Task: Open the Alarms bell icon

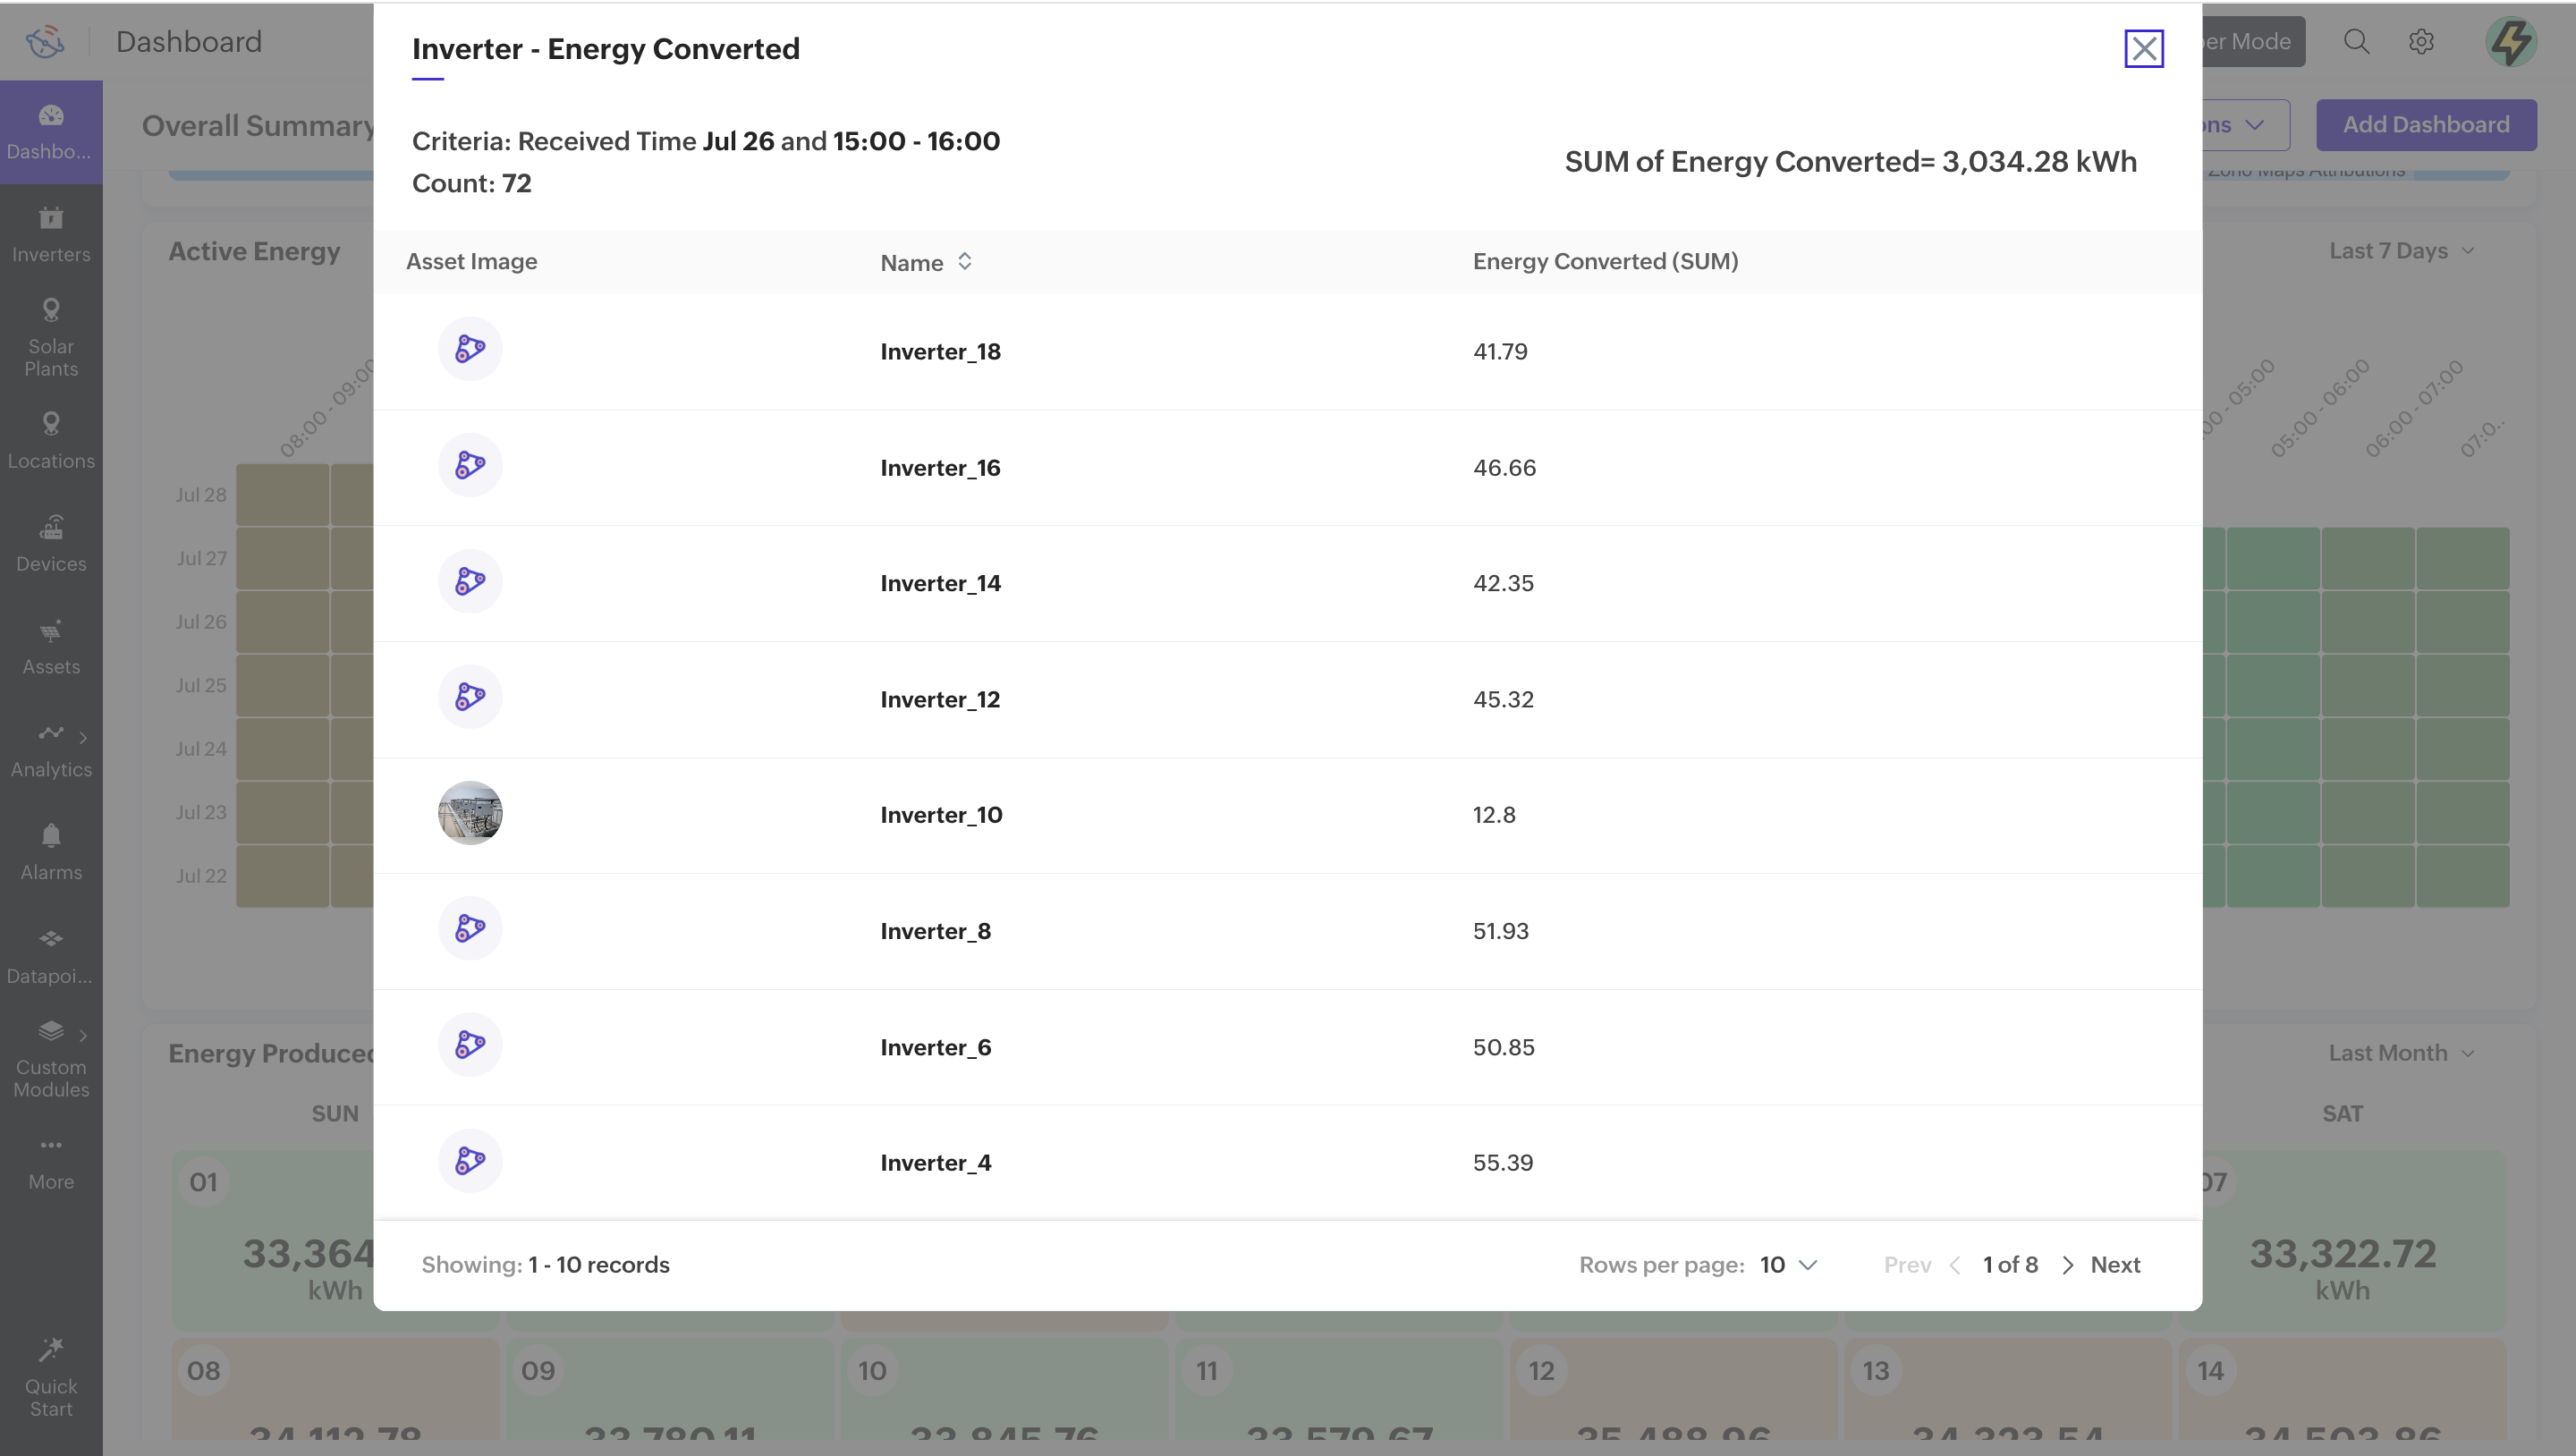Action: [51, 837]
